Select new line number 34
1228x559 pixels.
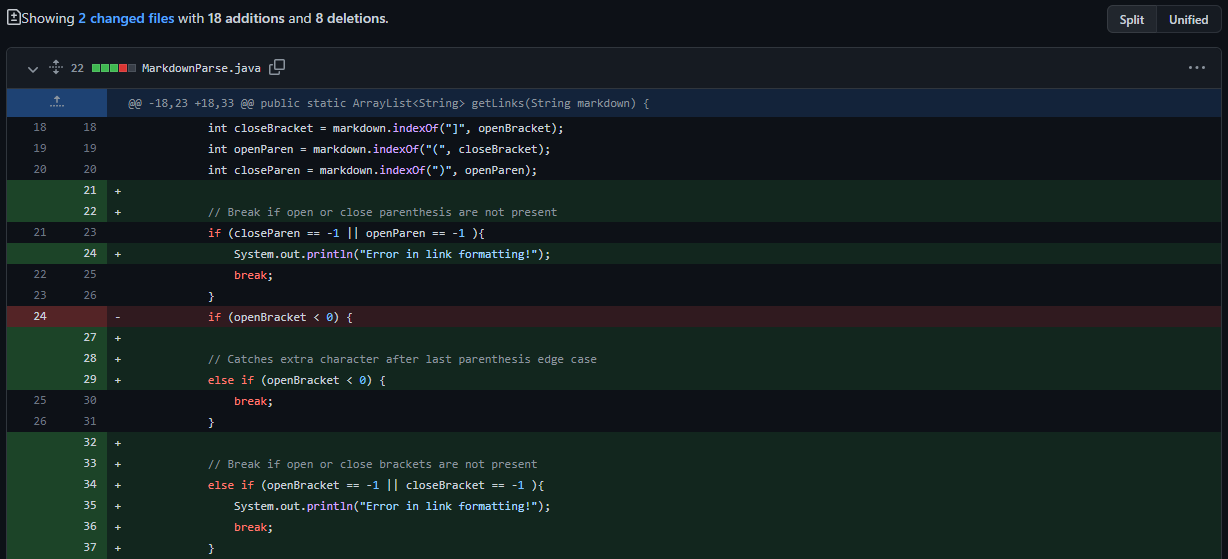[89, 485]
